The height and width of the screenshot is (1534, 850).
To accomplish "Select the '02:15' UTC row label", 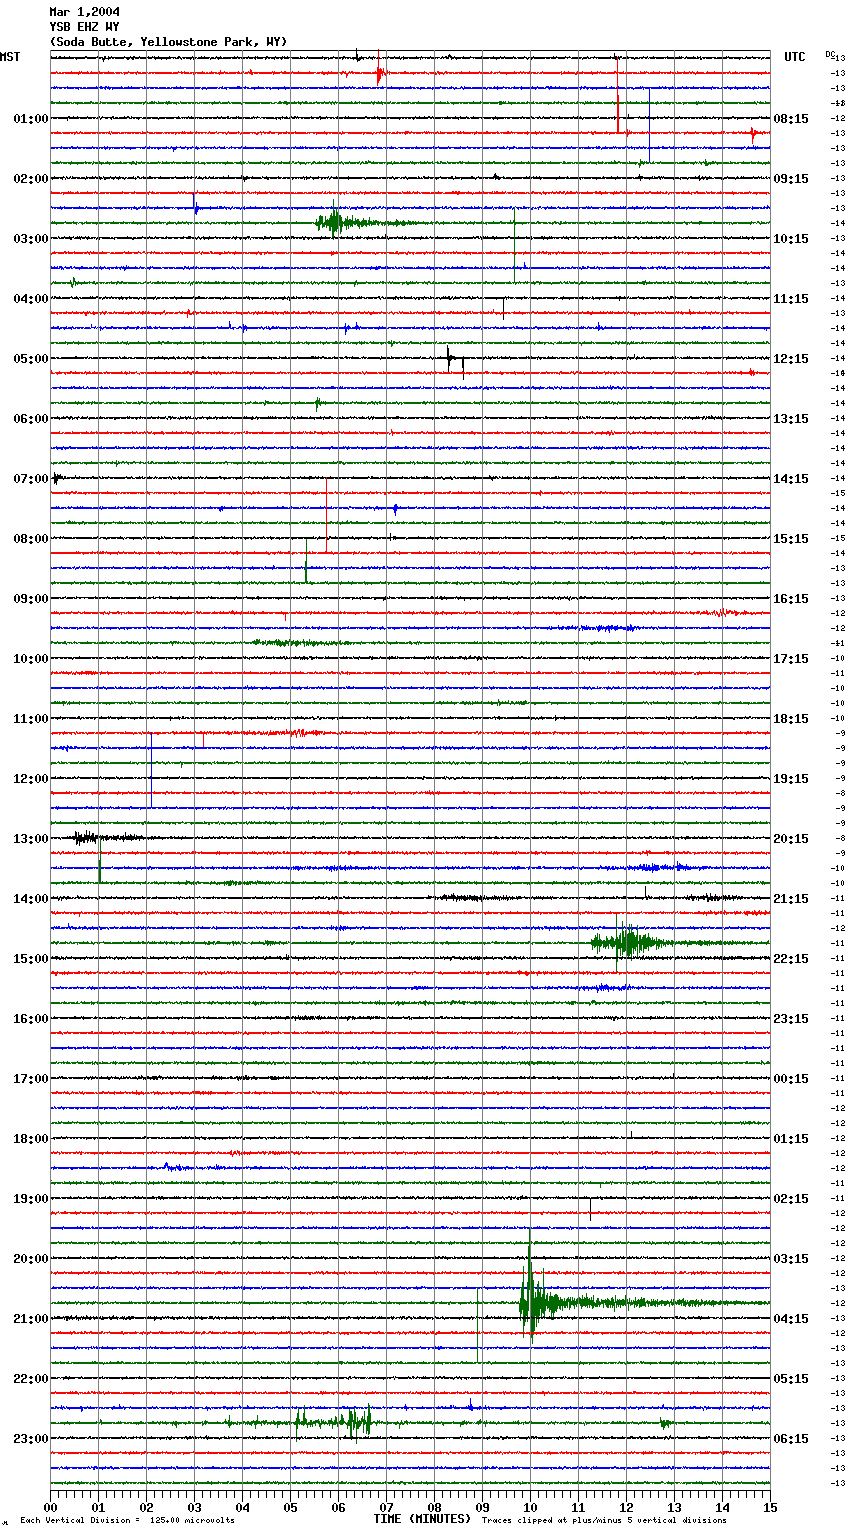I will tap(791, 1199).
